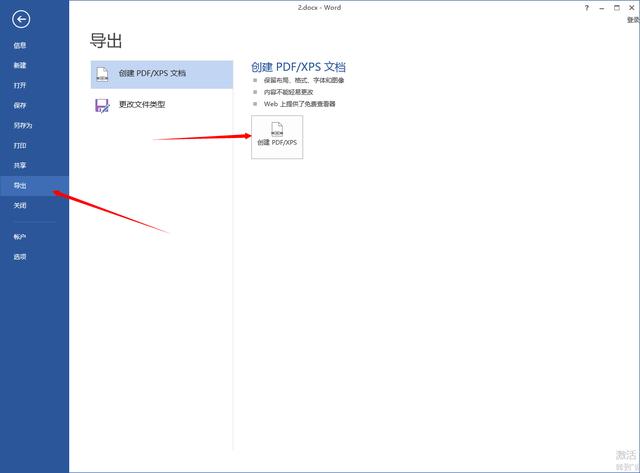
Task: Click the back arrow to return to document
Action: pos(21,19)
